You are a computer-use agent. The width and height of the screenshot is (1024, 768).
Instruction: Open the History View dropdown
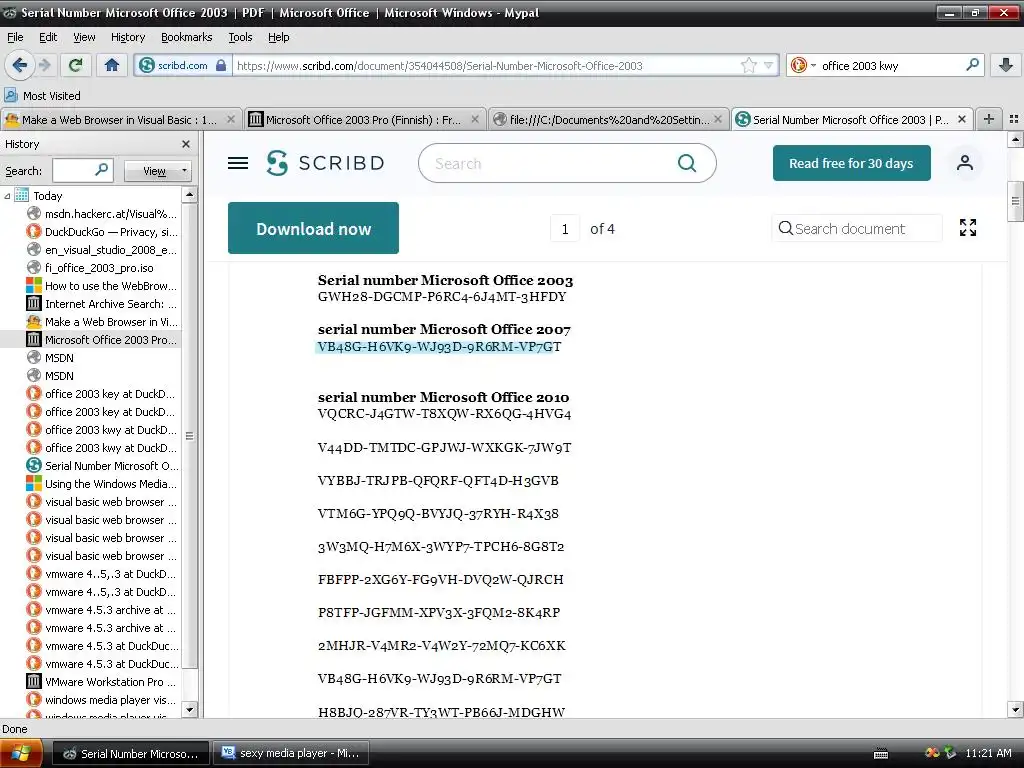tap(159, 170)
